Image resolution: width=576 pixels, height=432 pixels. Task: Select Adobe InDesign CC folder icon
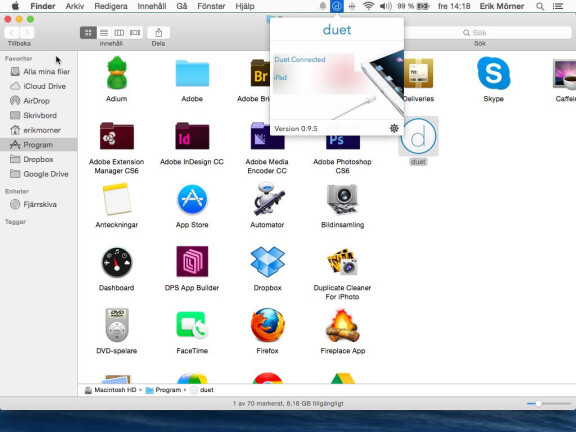pos(192,136)
